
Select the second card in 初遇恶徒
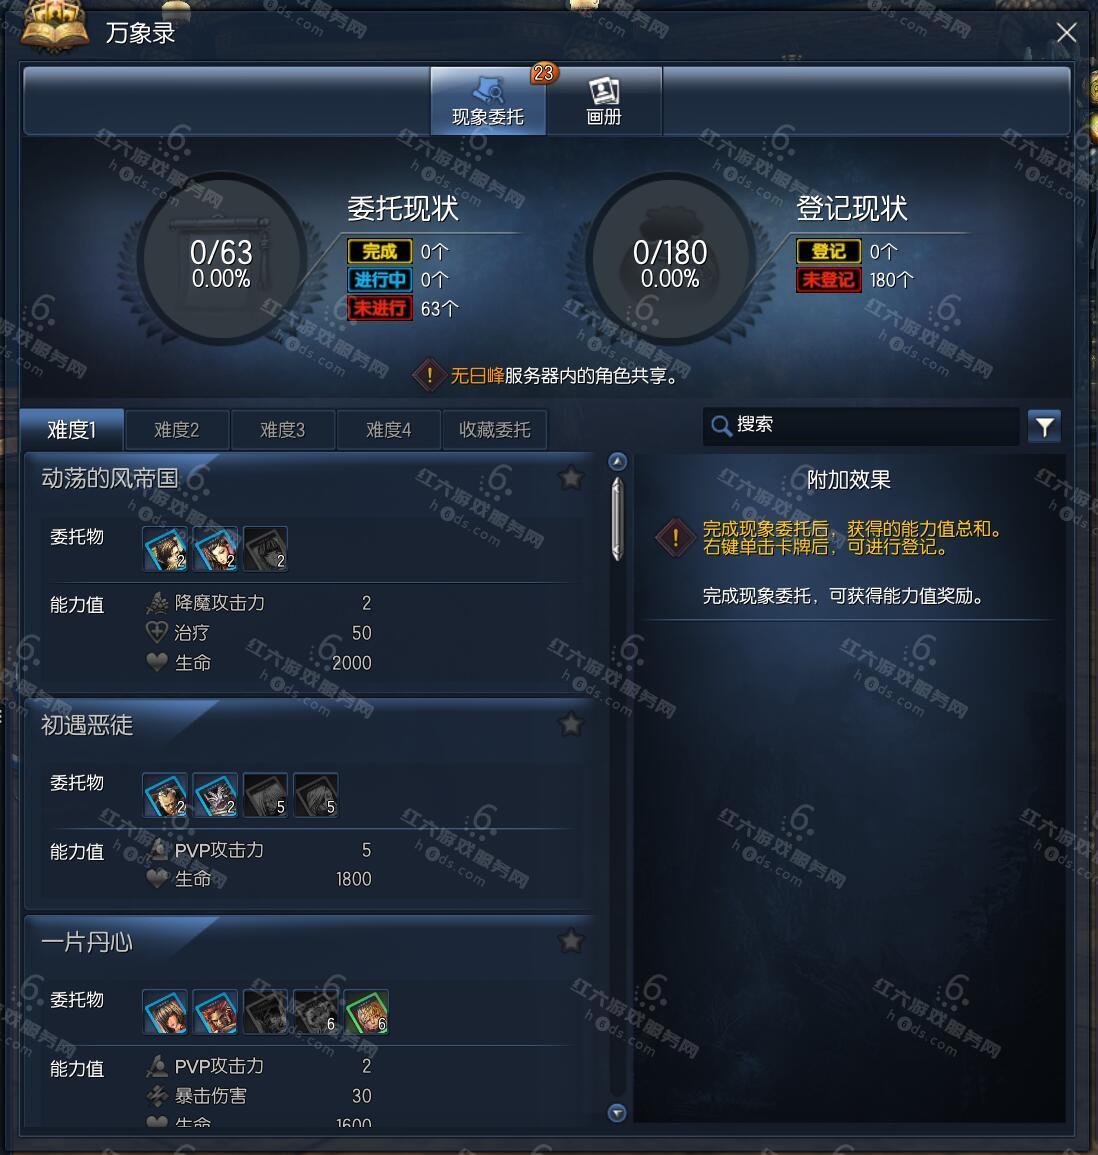point(215,795)
